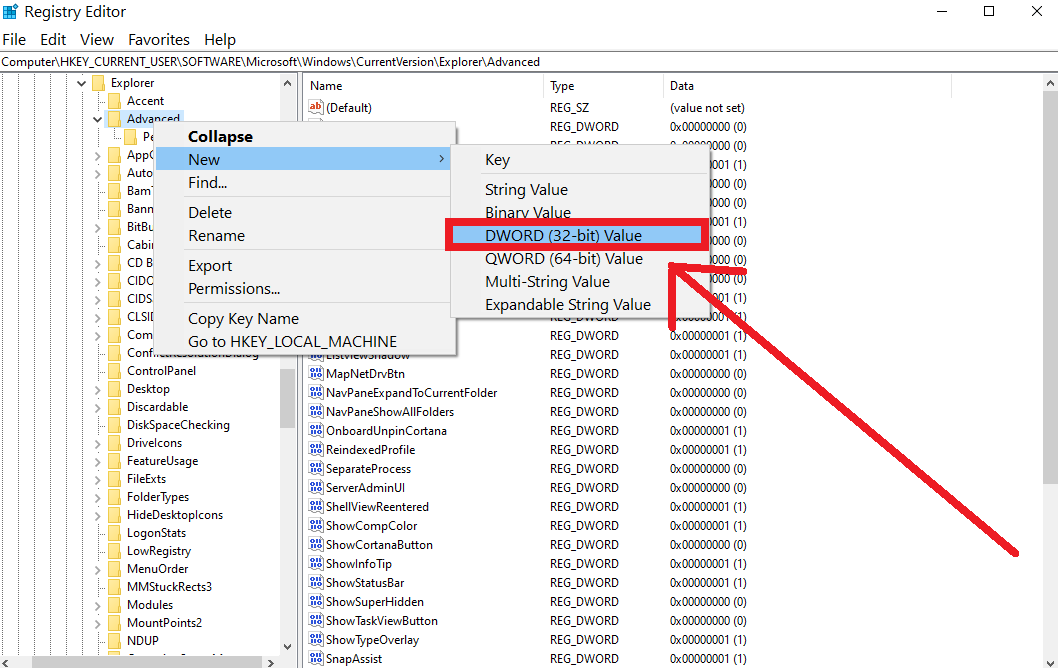Image resolution: width=1058 pixels, height=668 pixels.
Task: Click the ShowCortanaButton DWORD icon
Action: tap(316, 545)
